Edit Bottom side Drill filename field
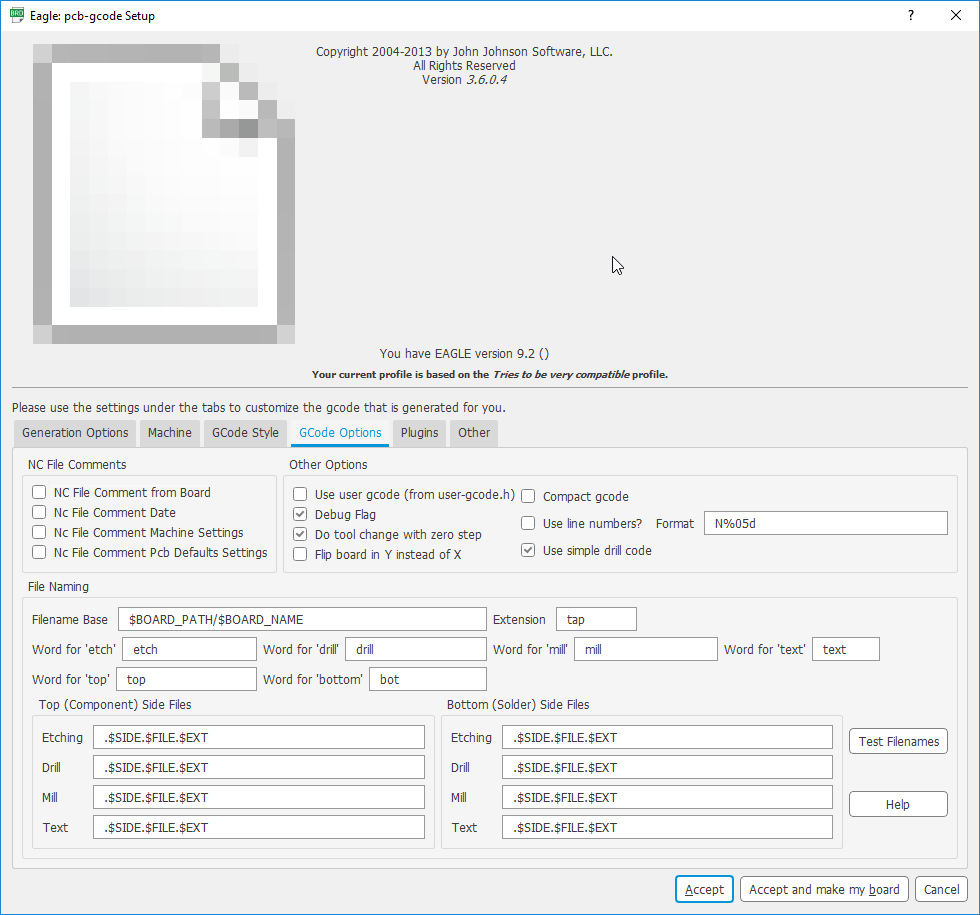The height and width of the screenshot is (915, 980). coord(668,768)
